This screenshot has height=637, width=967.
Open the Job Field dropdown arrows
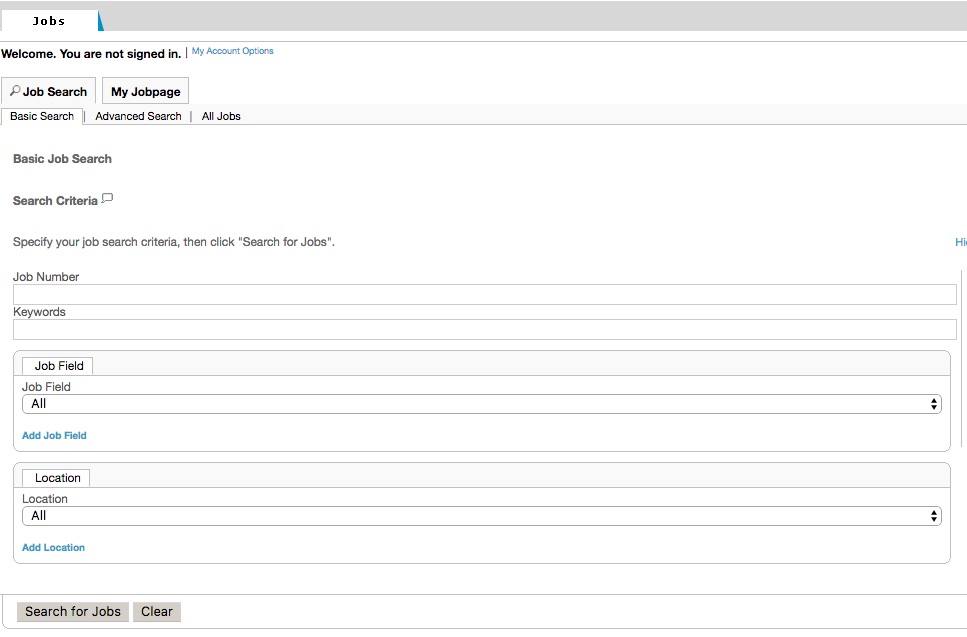click(934, 404)
